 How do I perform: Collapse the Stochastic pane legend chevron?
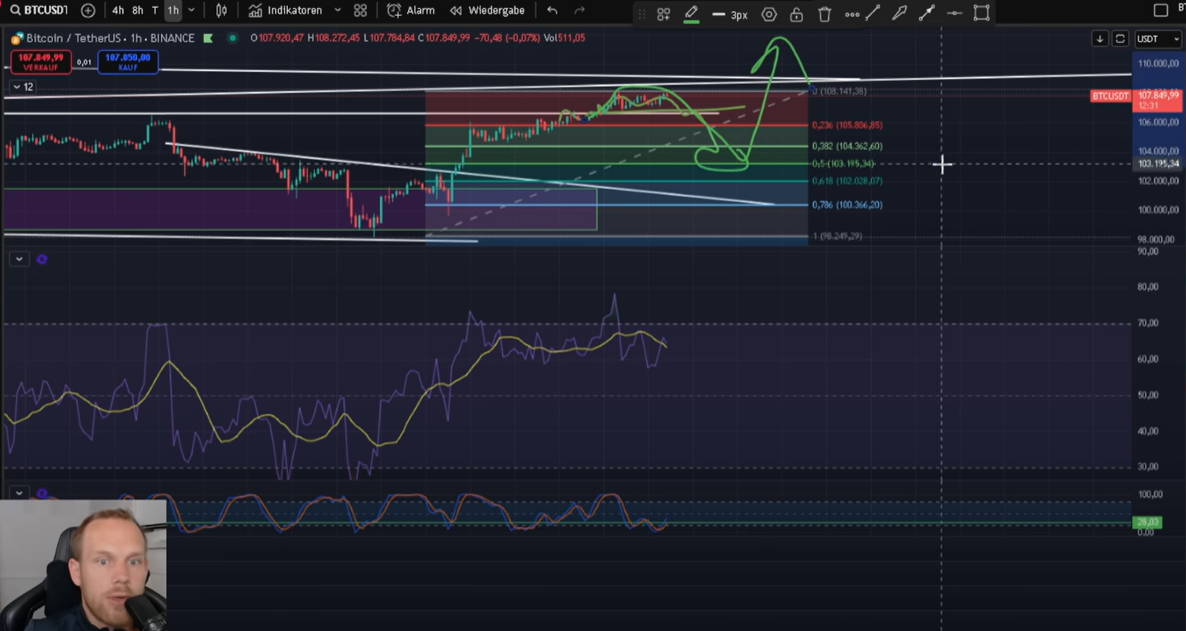19,493
